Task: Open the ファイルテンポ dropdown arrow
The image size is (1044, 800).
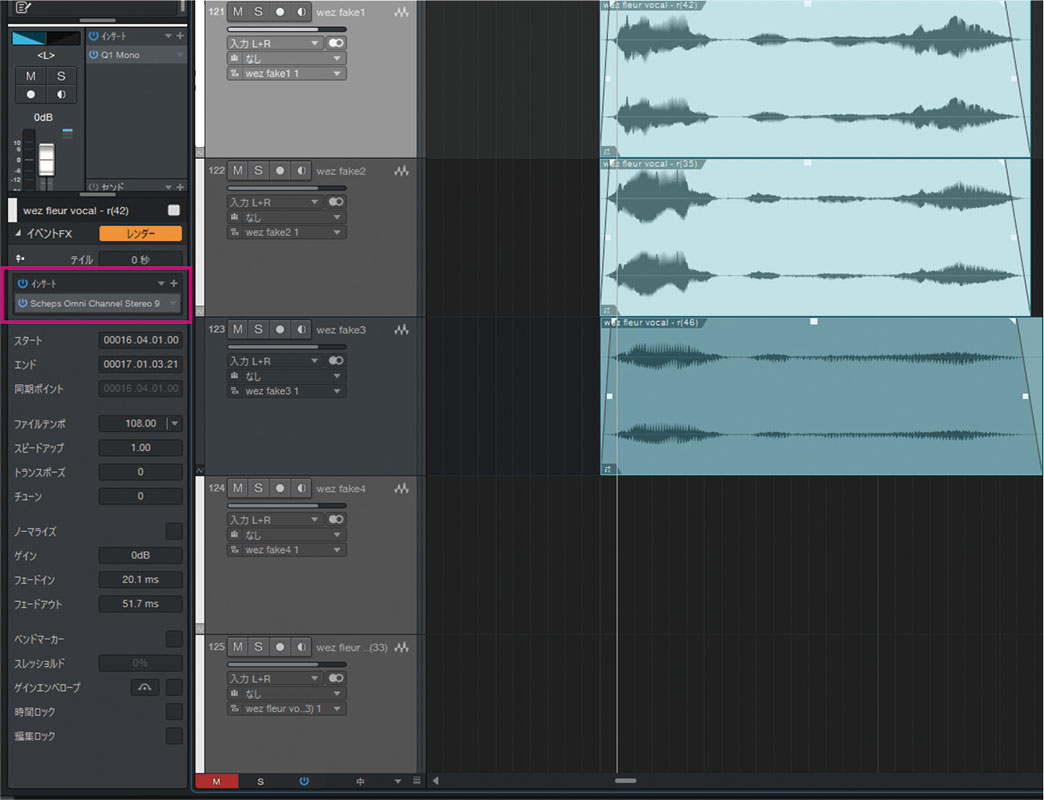Action: [174, 423]
